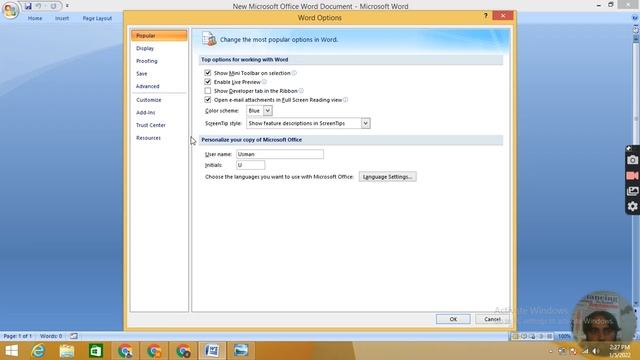The width and height of the screenshot is (640, 360).
Task: Open the Windows Start button
Action: pyautogui.click(x=11, y=351)
